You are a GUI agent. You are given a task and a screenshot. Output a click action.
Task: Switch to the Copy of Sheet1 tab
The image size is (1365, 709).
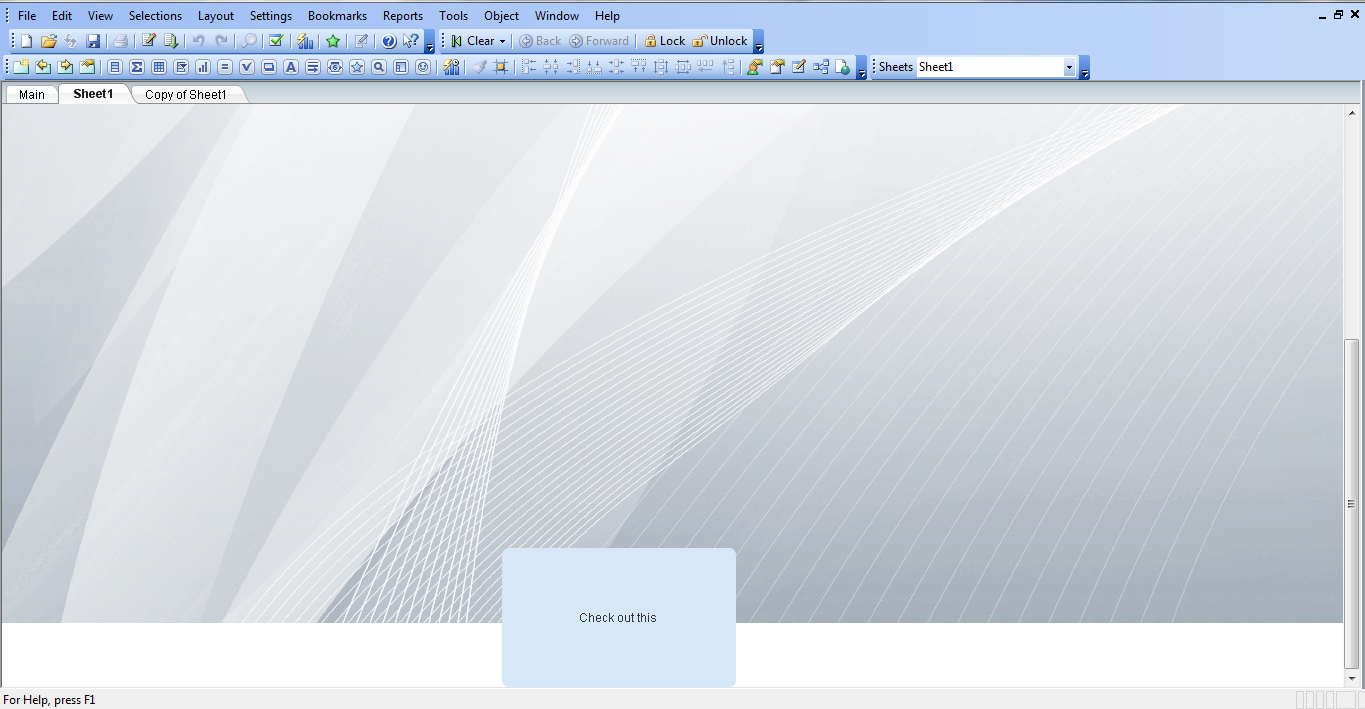pos(188,94)
